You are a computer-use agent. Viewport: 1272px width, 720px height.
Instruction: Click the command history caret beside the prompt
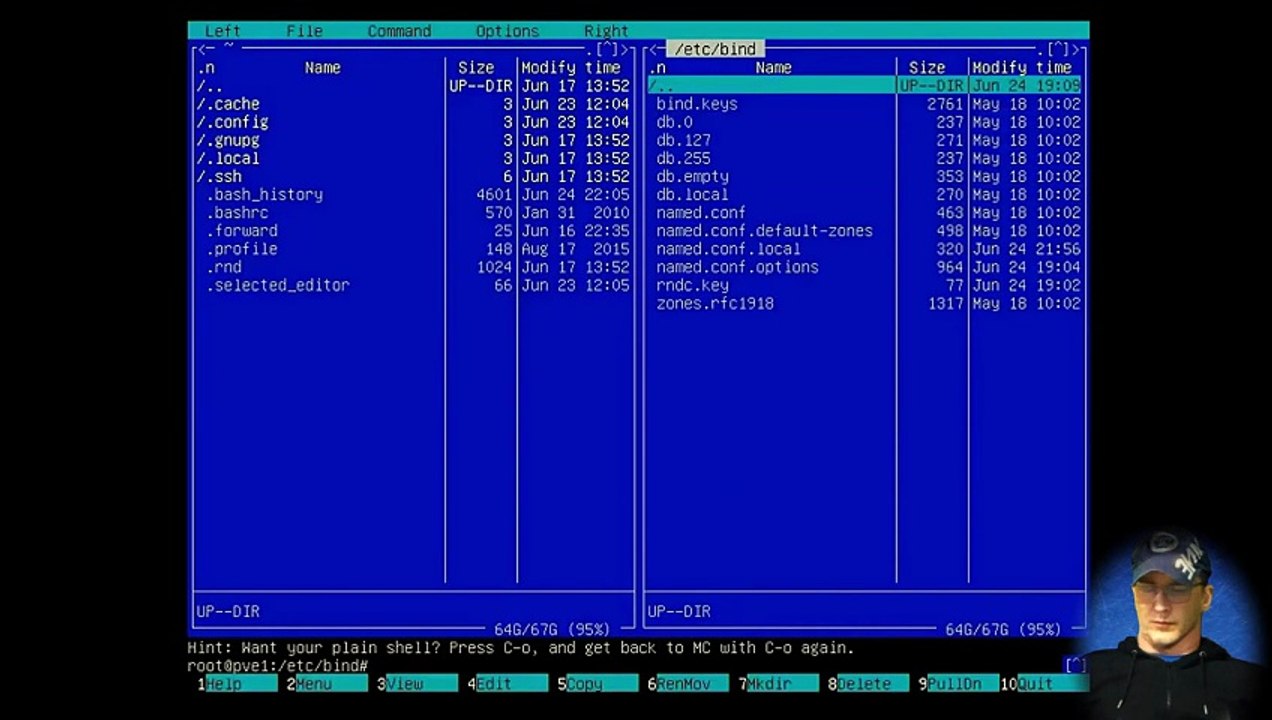pos(1075,665)
